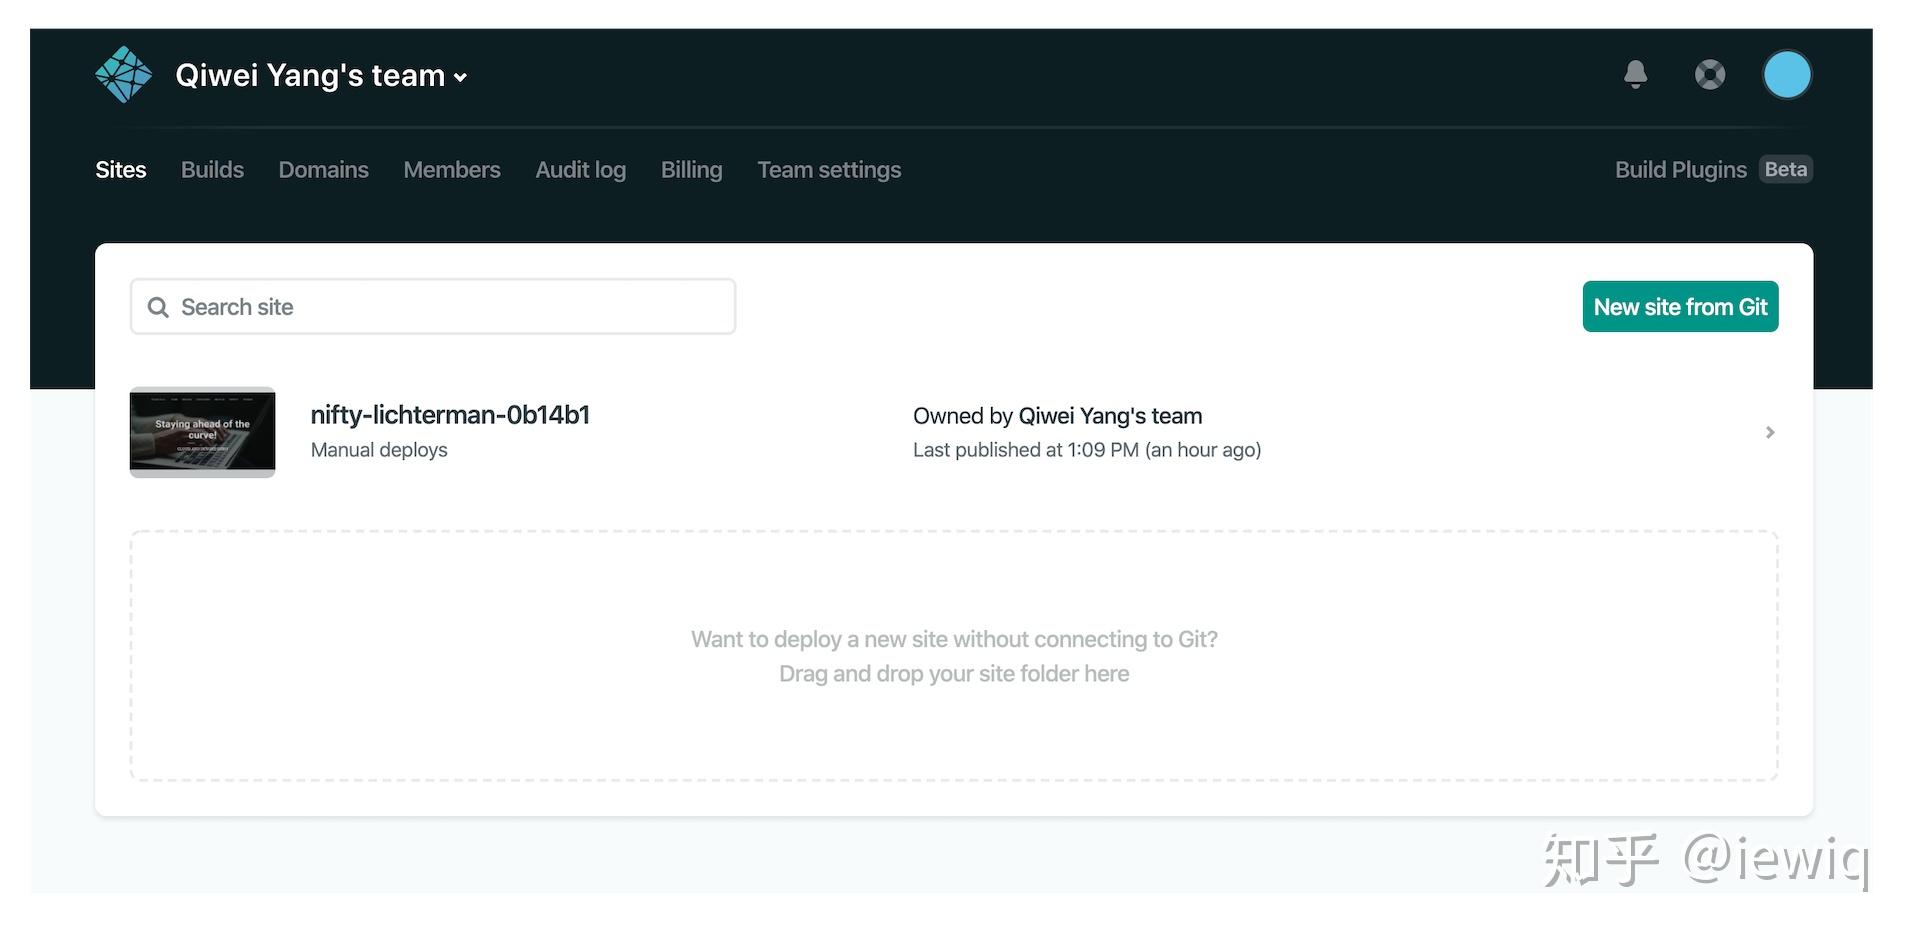Image resolution: width=1920 pixels, height=945 pixels.
Task: Click the magnifying glass search icon
Action: (x=158, y=306)
